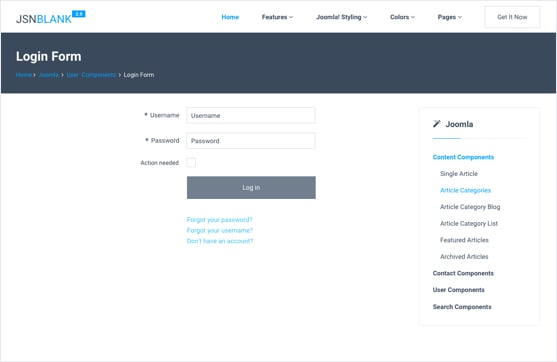
Task: Focus the Password input field
Action: [251, 141]
